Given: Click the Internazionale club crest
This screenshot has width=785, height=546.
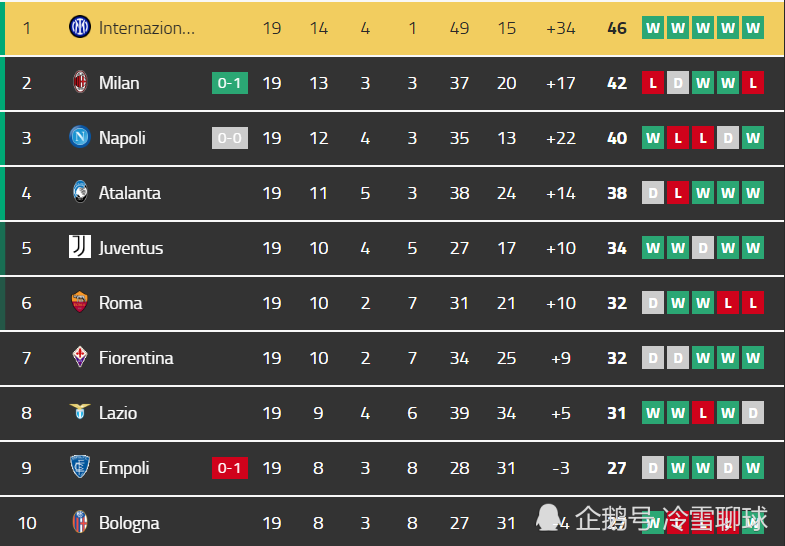Looking at the screenshot, I should [x=80, y=27].
